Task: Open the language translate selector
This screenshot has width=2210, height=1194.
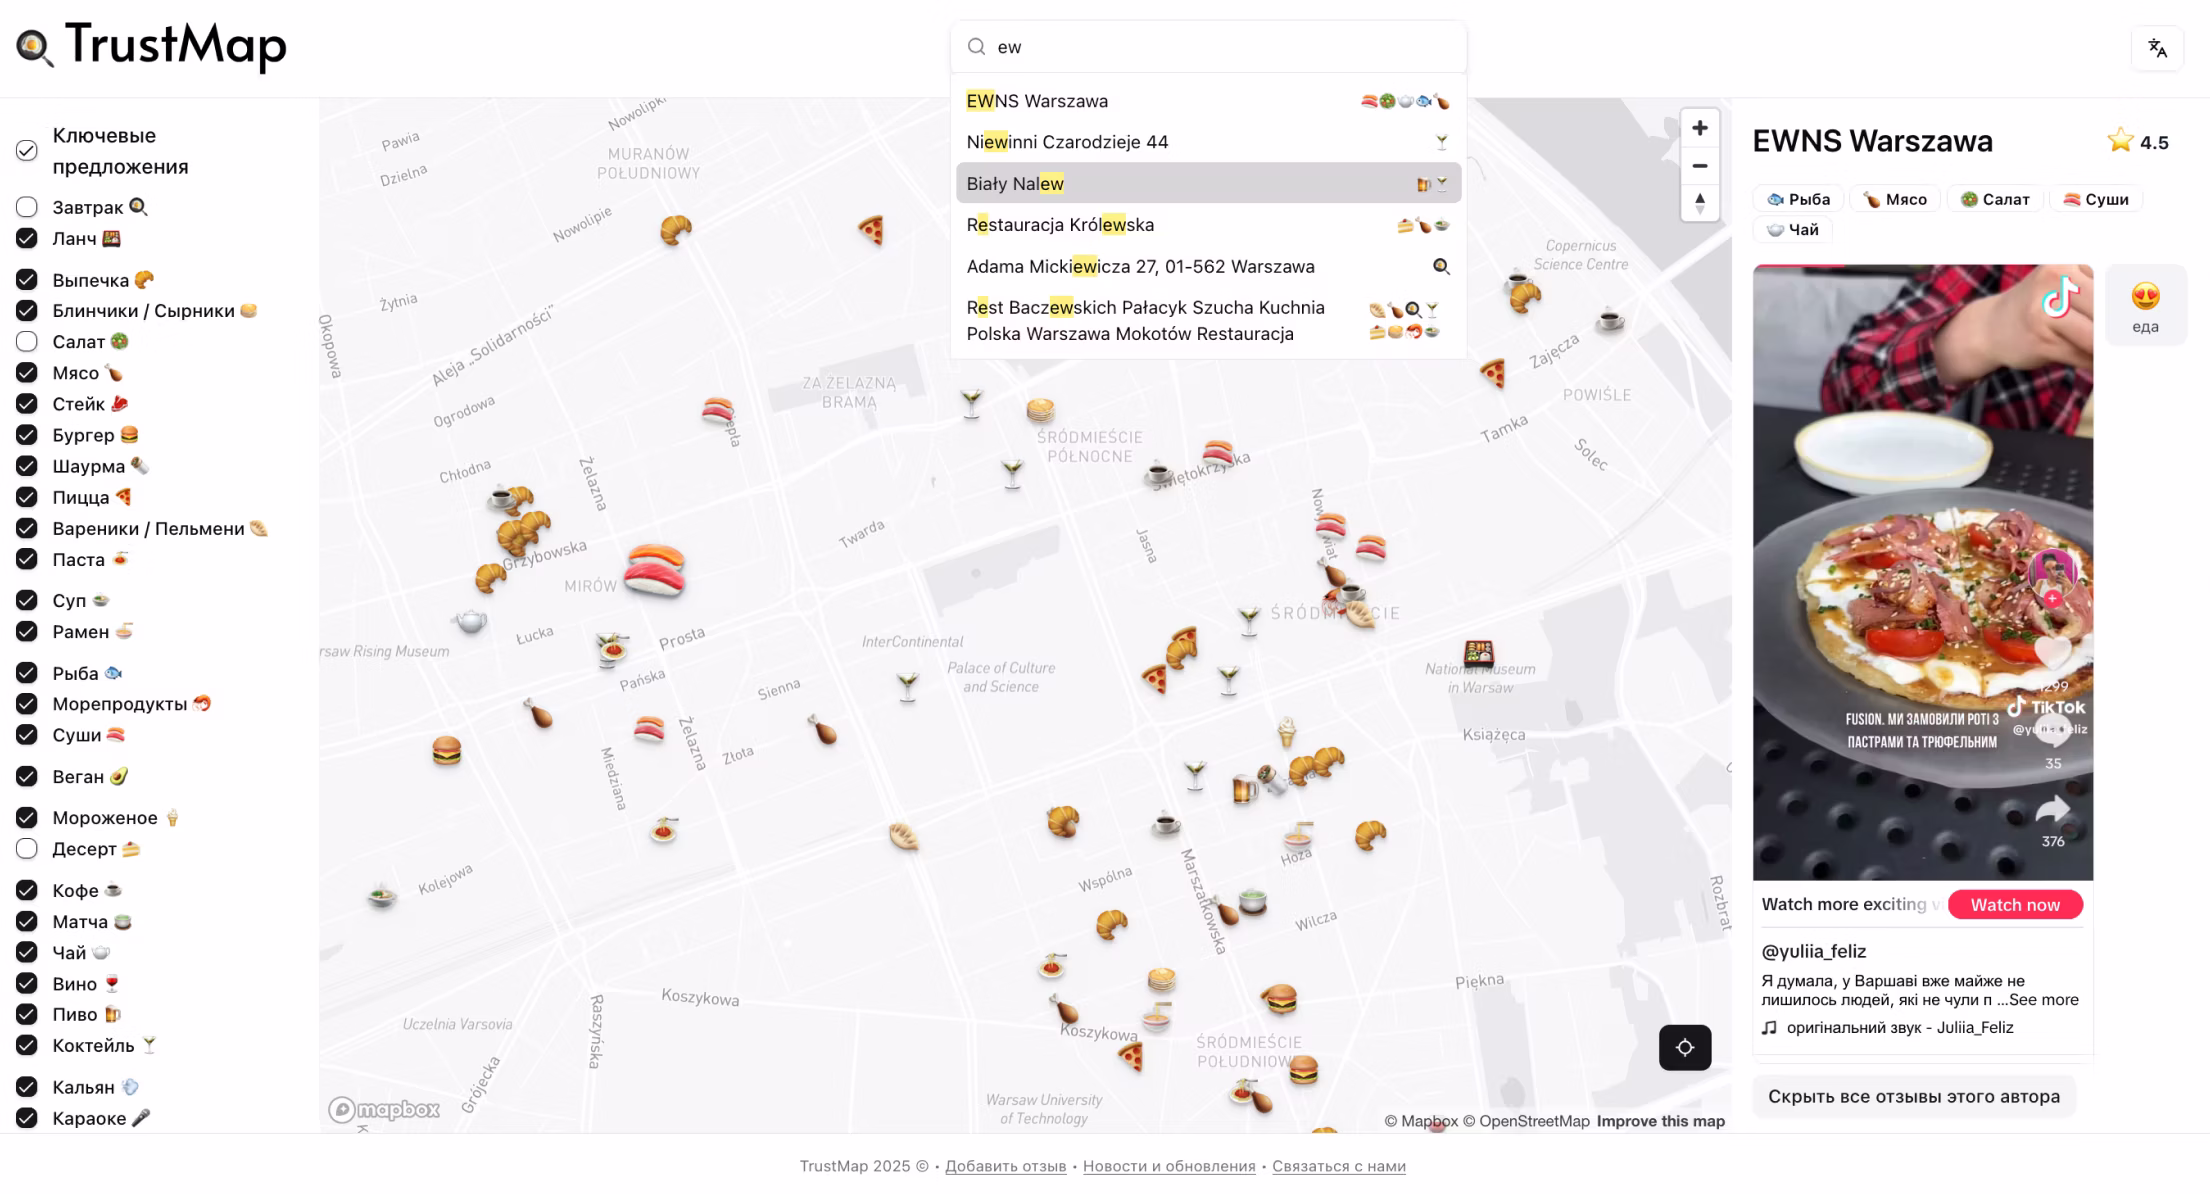Action: [x=2157, y=47]
